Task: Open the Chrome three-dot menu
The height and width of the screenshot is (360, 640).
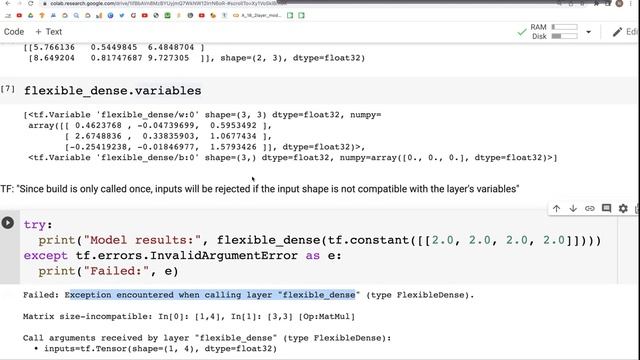Action: click(x=631, y=3)
